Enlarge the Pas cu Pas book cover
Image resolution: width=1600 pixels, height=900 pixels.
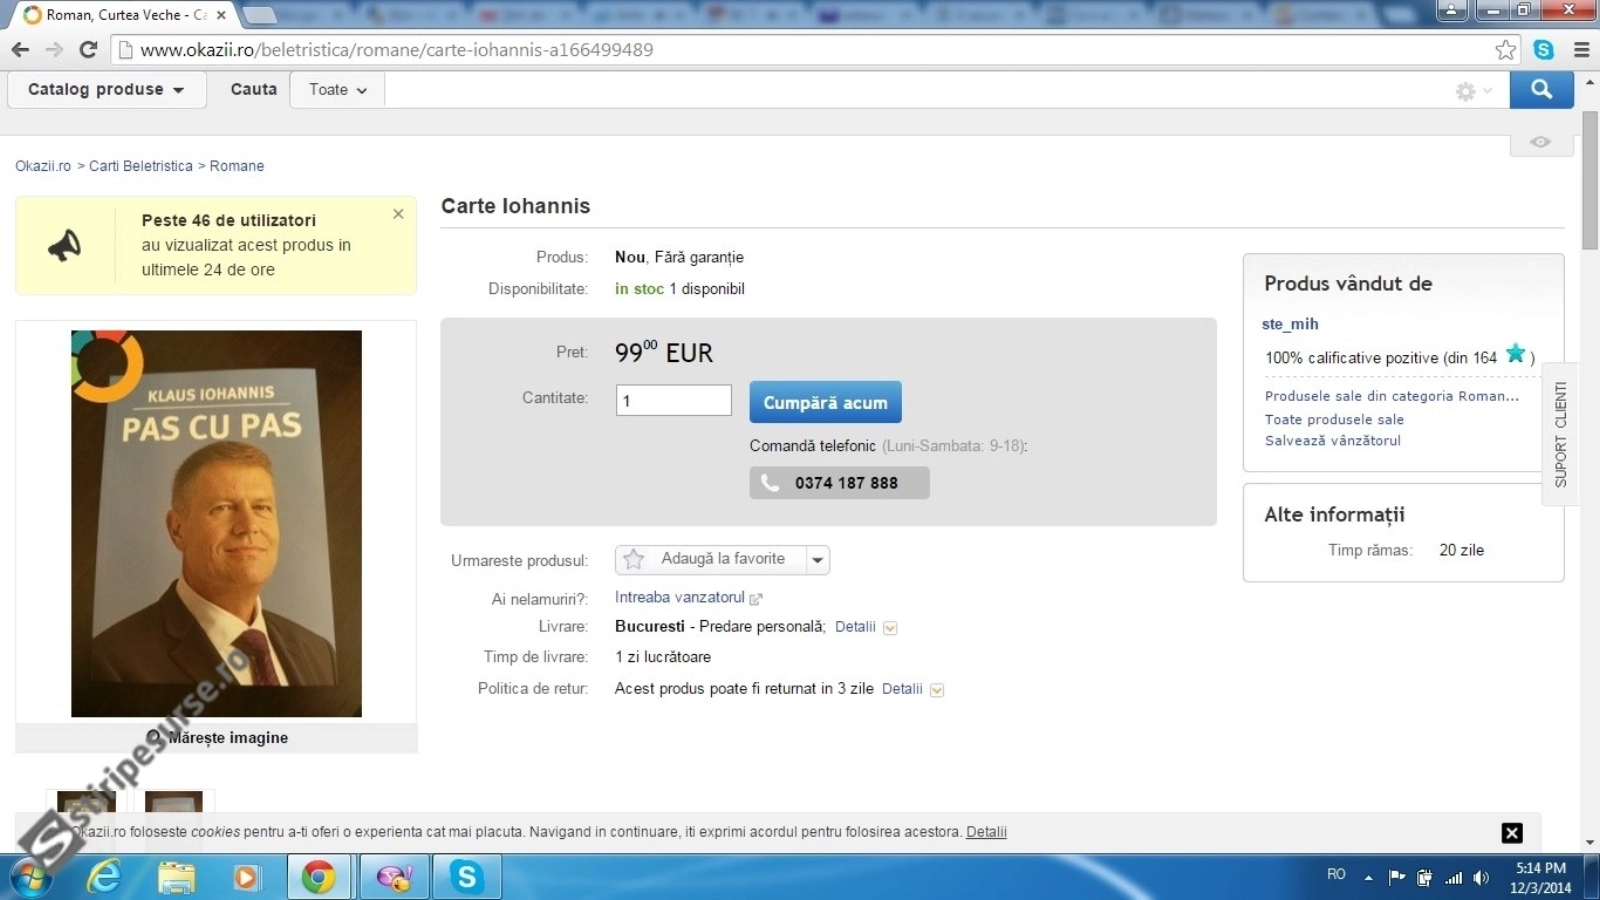click(x=217, y=738)
